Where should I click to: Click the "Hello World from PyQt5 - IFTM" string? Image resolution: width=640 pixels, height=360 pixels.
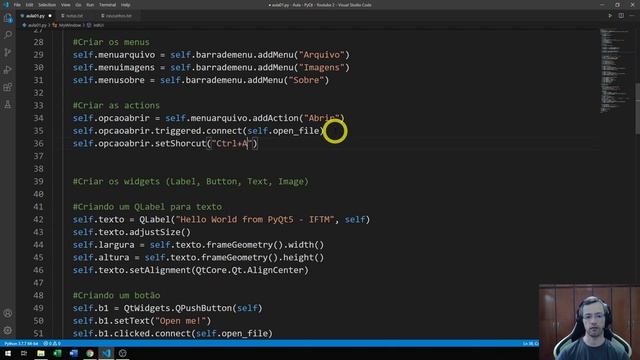255,219
